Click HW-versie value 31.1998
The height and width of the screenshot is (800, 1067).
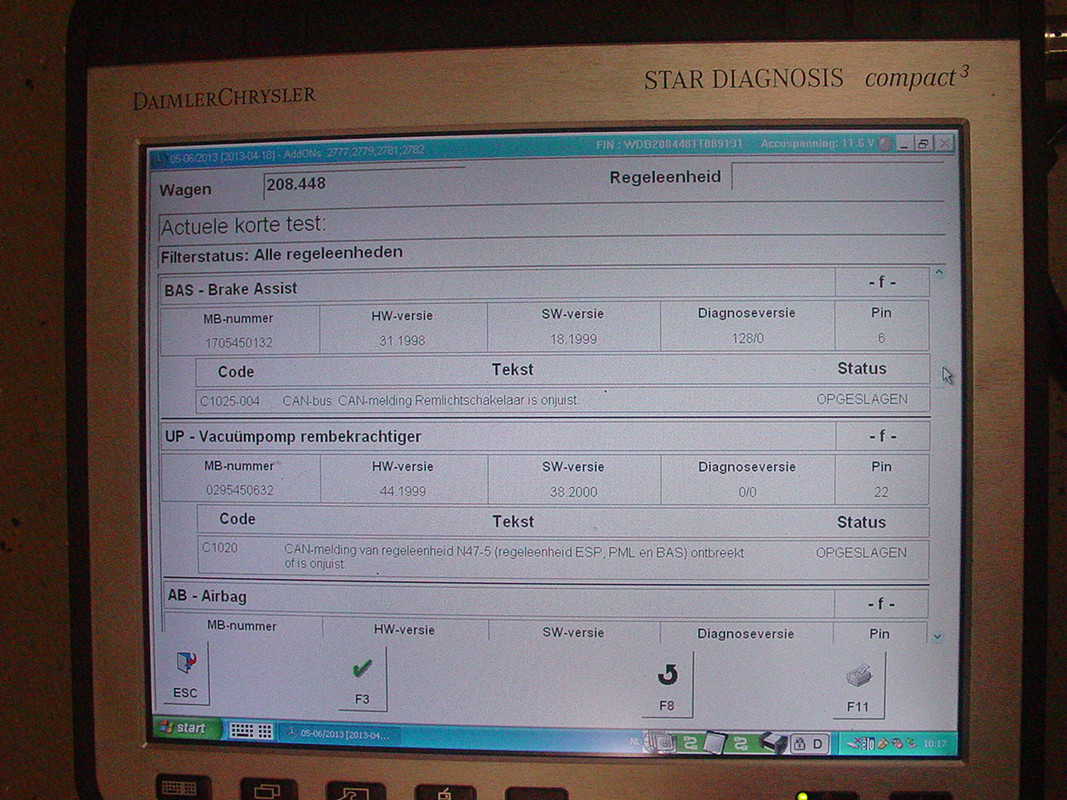(x=402, y=340)
